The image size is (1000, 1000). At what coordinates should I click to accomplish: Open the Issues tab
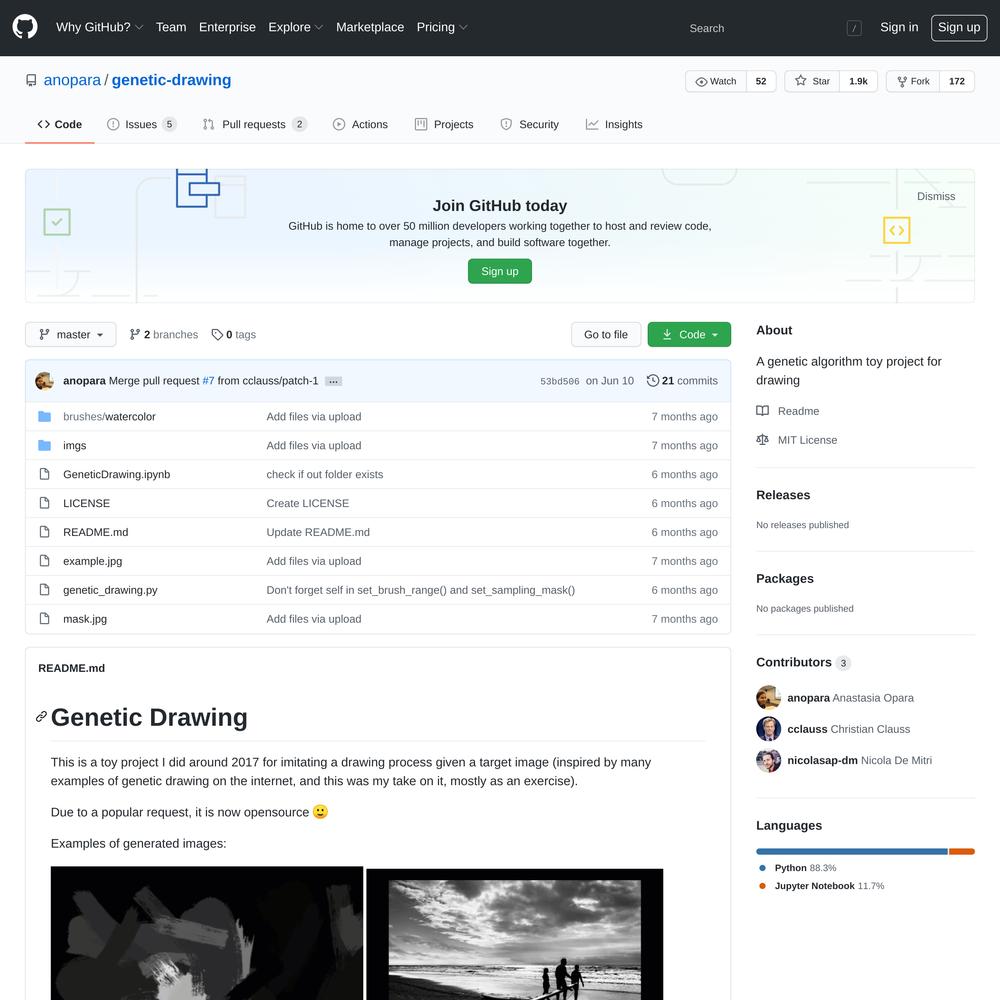click(141, 124)
